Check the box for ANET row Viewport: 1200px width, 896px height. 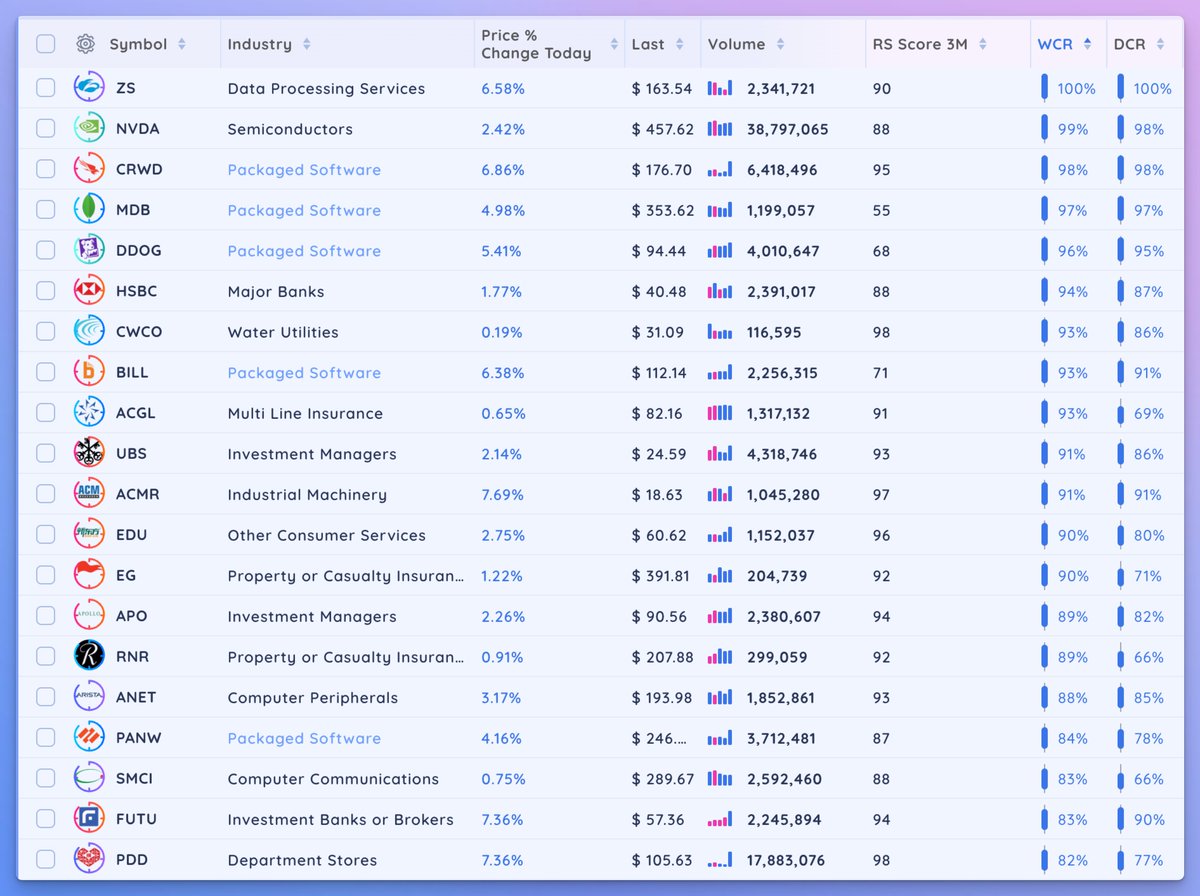(46, 697)
